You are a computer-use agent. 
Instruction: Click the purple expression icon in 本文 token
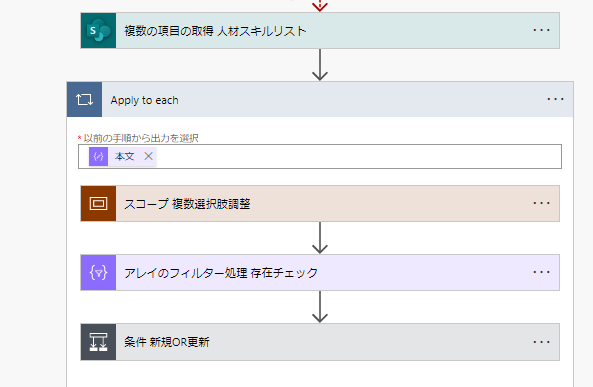click(x=99, y=156)
